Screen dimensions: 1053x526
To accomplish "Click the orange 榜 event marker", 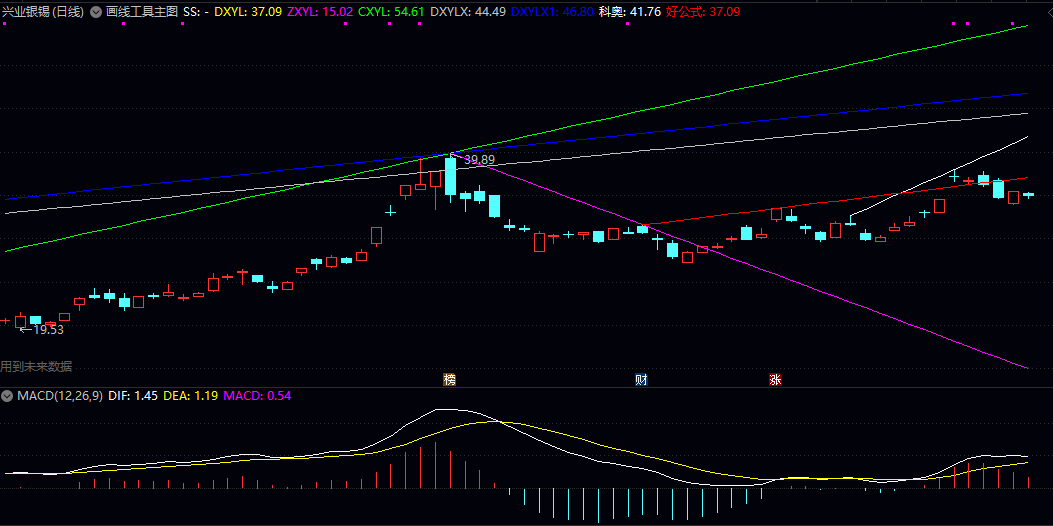I will coord(449,380).
